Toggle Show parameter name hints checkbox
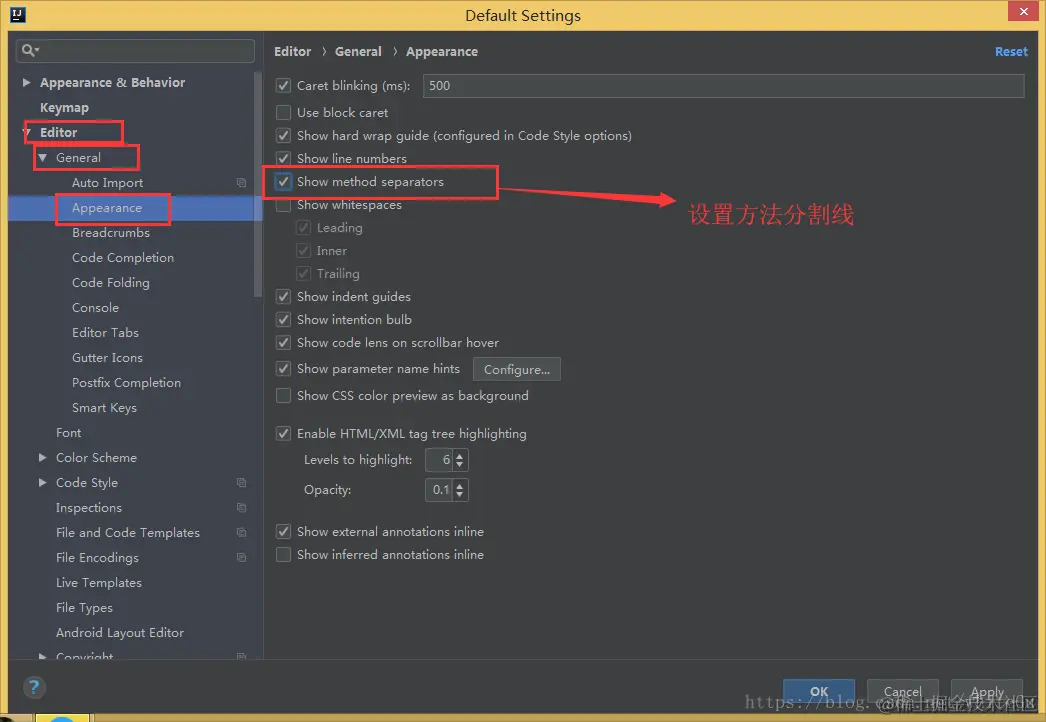1046x722 pixels. tap(284, 368)
